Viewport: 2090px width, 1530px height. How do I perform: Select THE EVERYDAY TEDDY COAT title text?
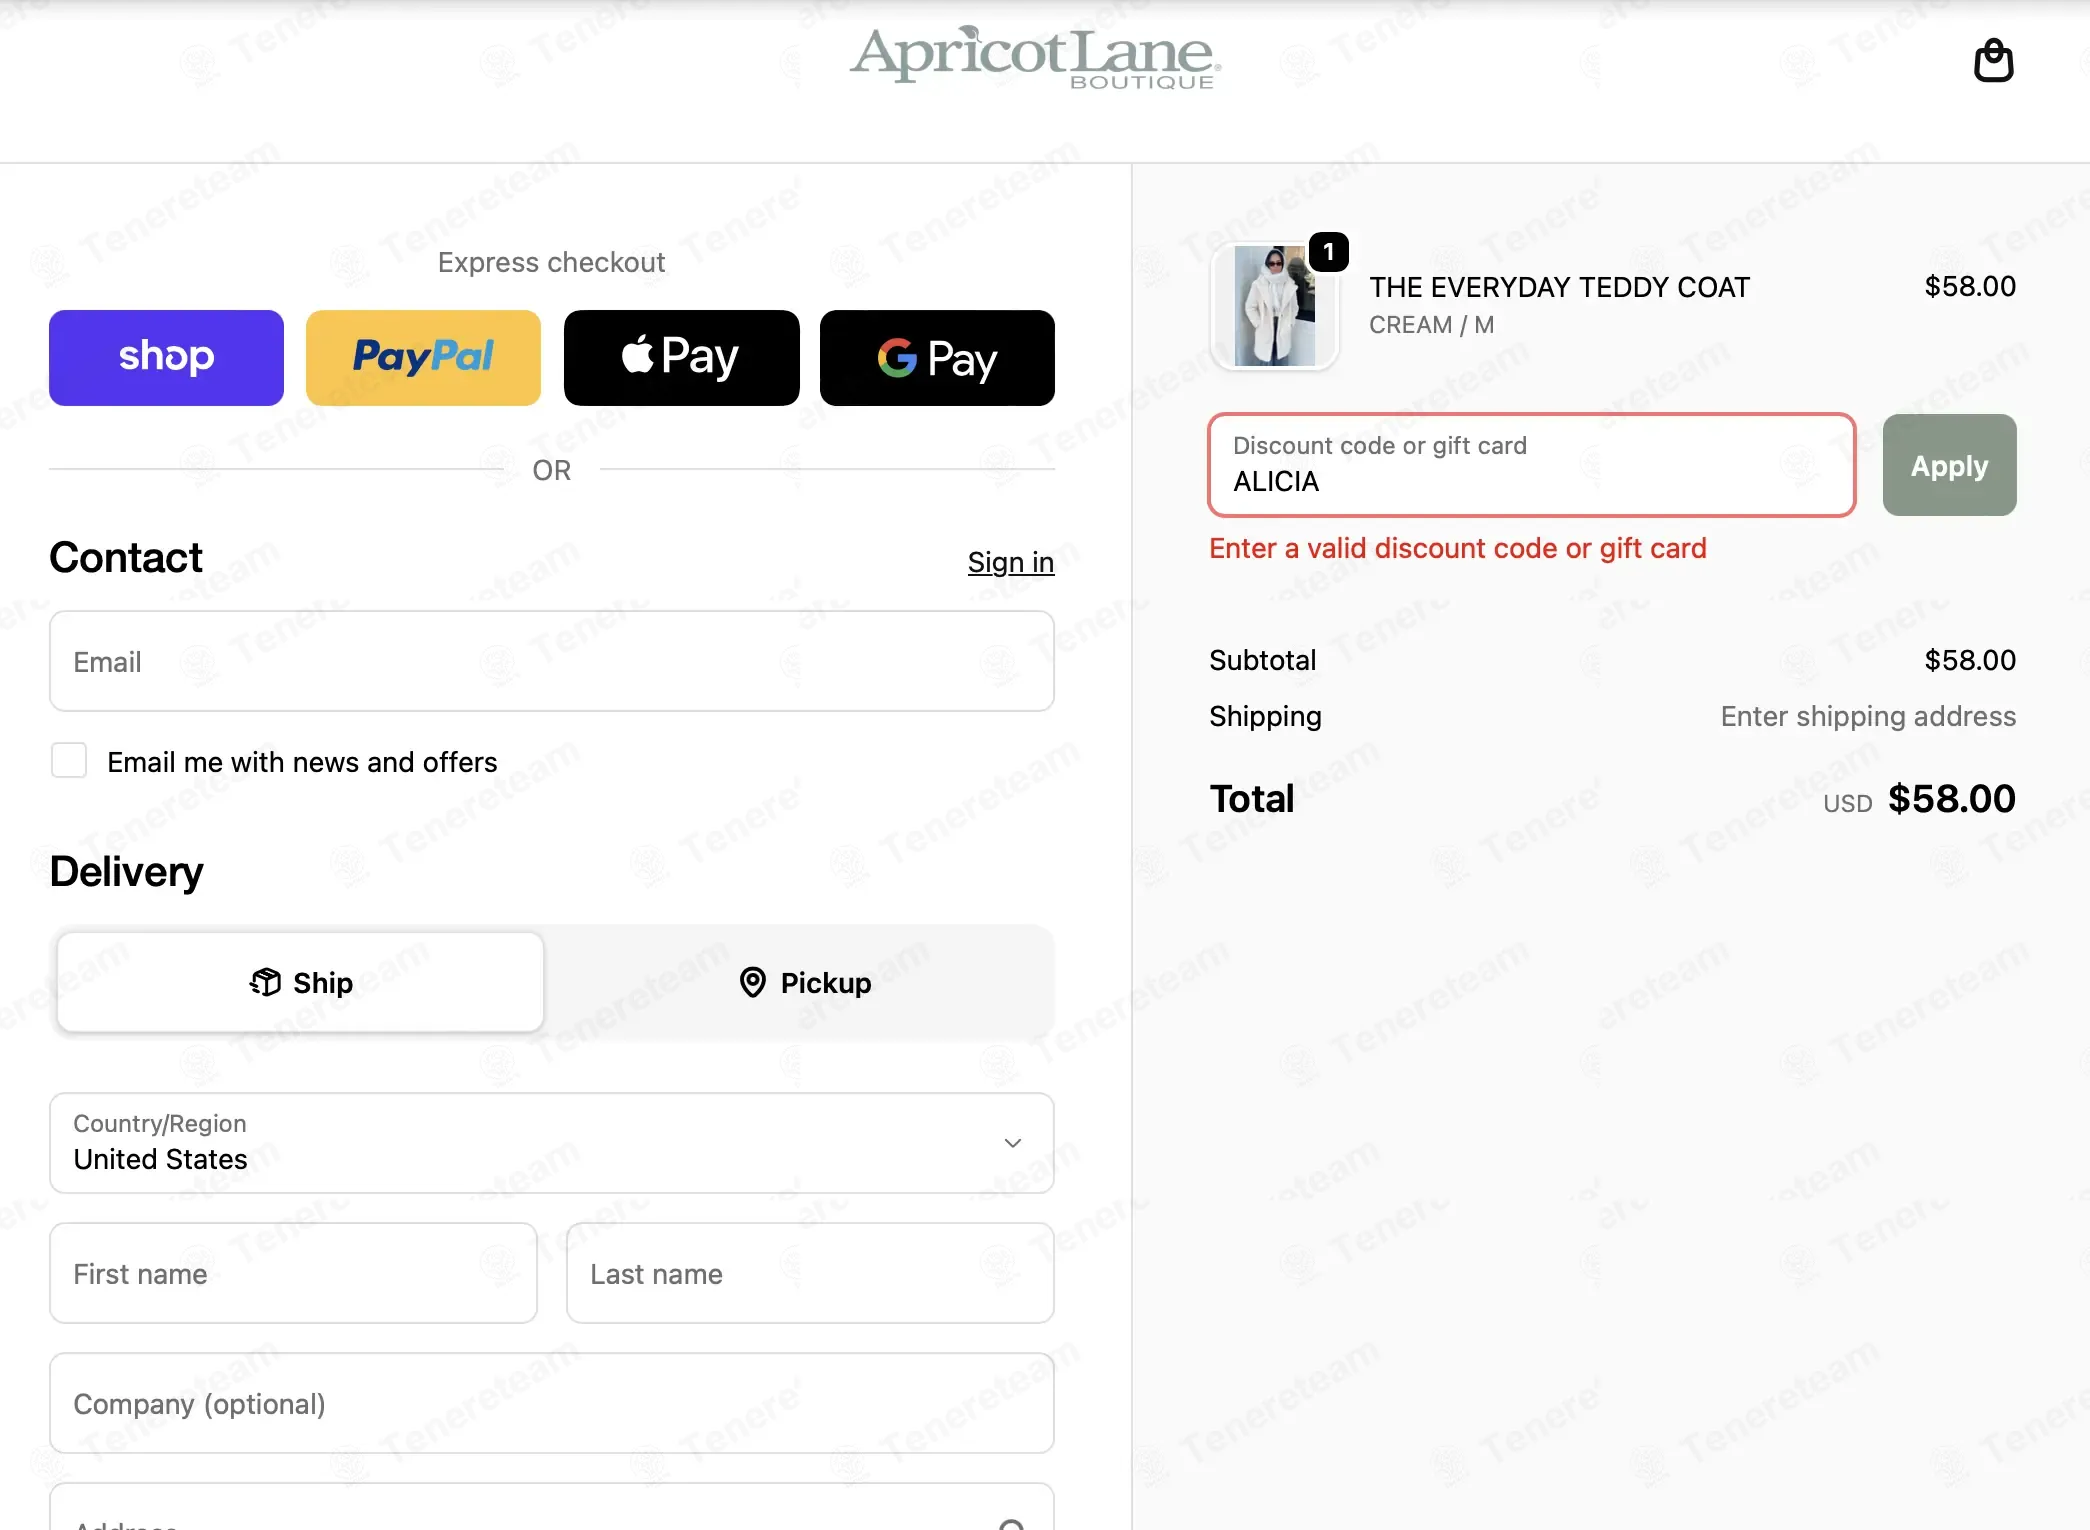coord(1559,287)
